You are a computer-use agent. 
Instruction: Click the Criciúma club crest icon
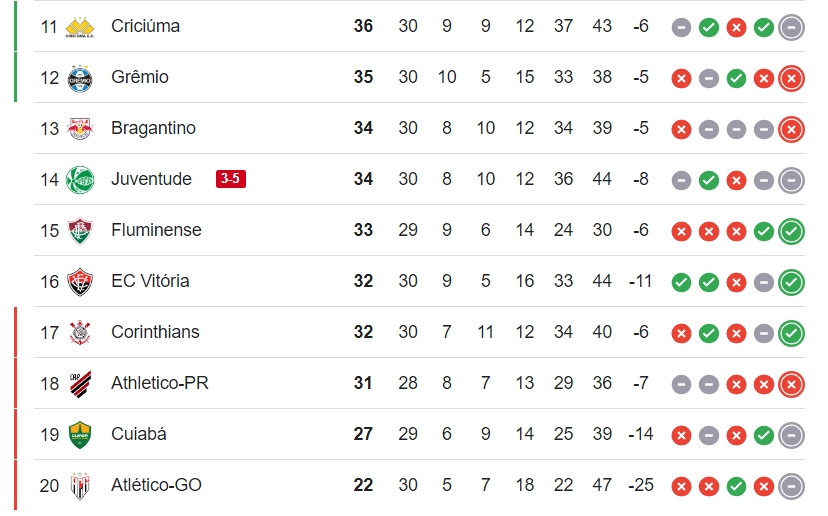tap(80, 27)
